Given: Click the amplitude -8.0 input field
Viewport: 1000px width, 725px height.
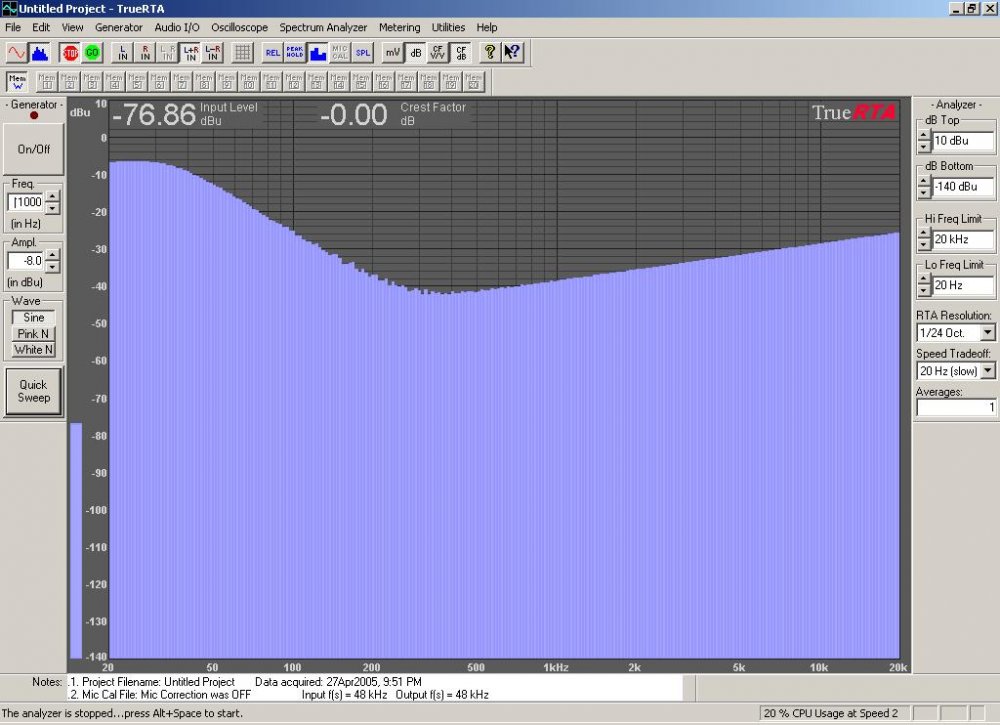Looking at the screenshot, I should (26, 261).
